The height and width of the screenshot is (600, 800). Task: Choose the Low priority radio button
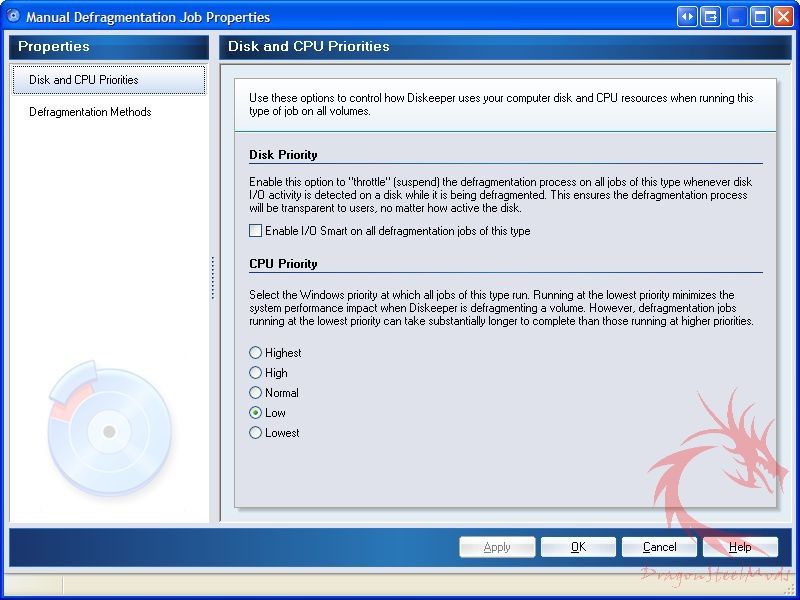256,413
